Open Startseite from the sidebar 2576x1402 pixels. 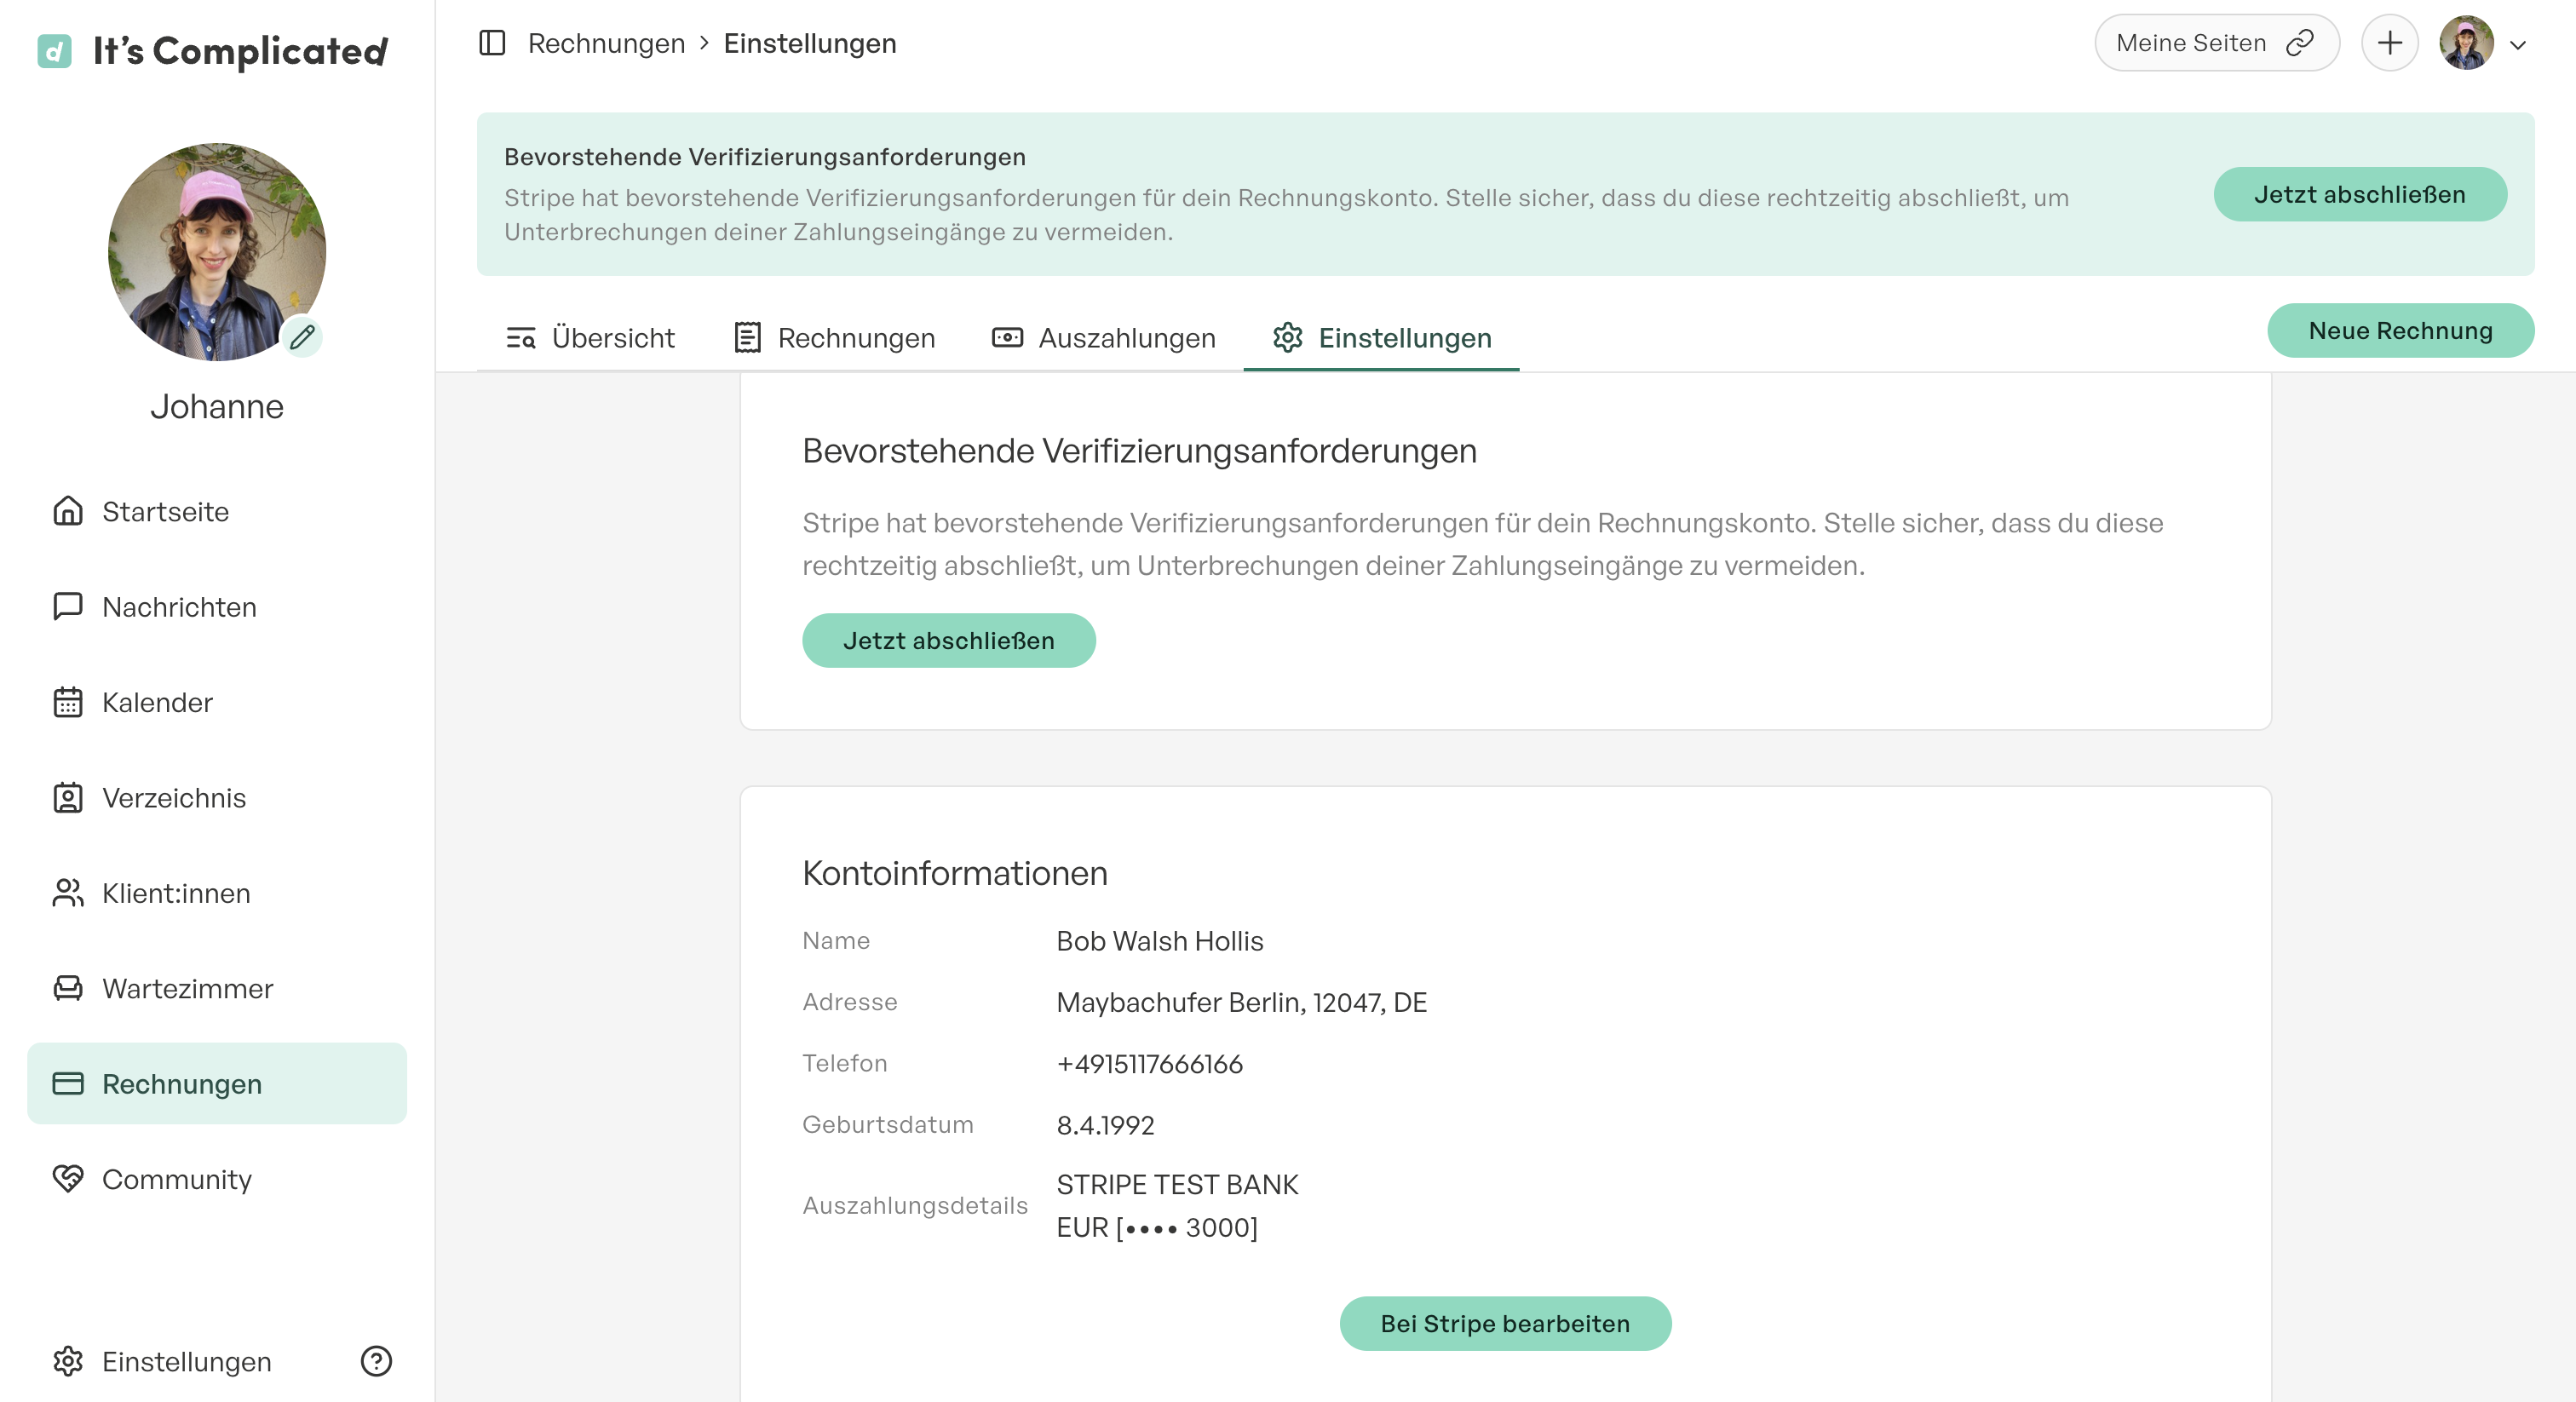point(164,511)
